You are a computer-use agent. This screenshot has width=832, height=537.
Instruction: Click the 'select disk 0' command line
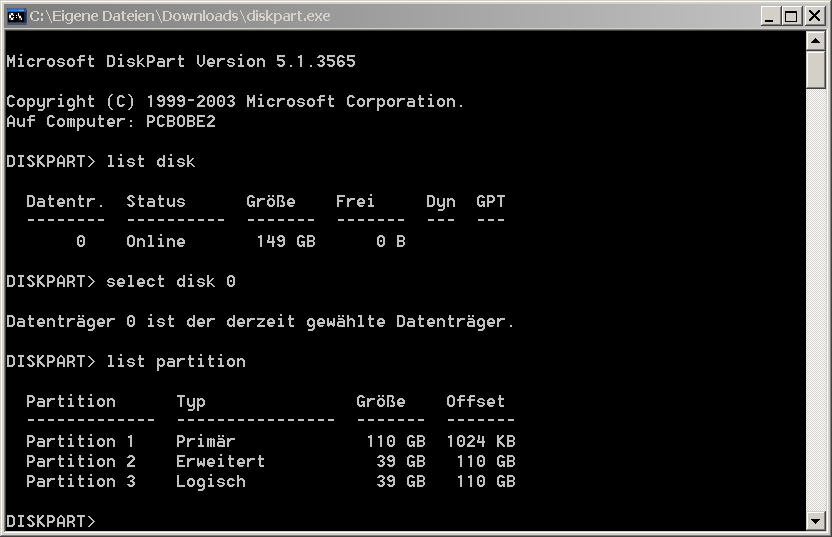click(121, 281)
